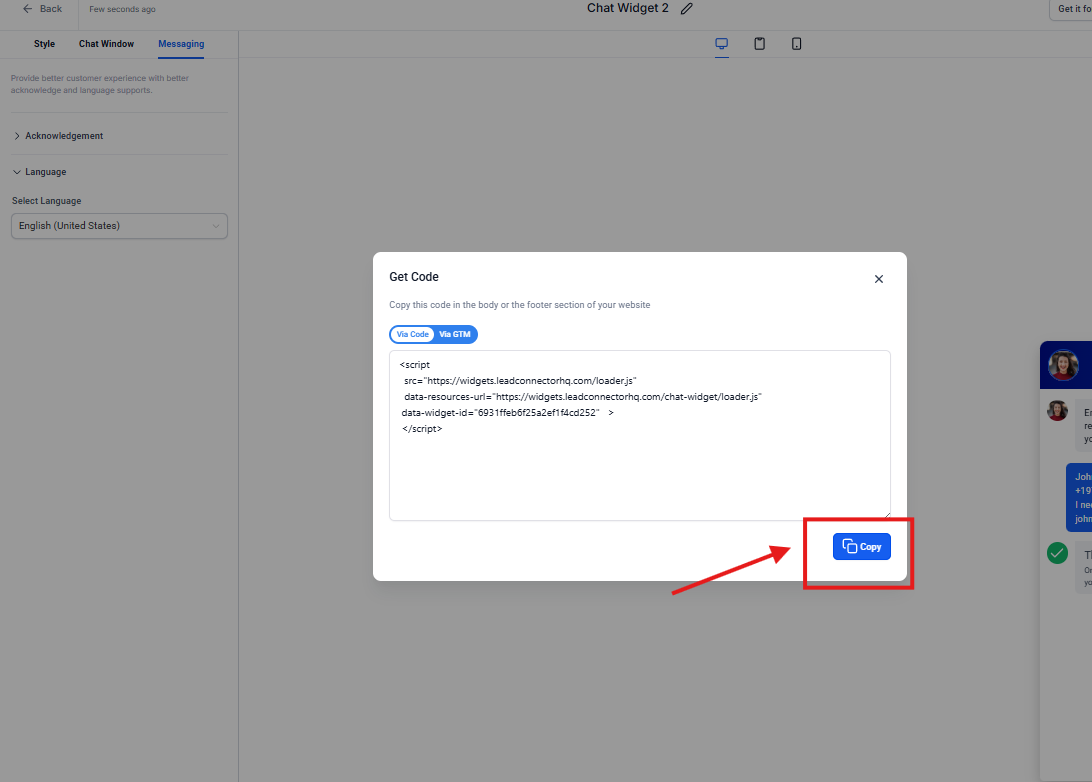This screenshot has width=1092, height=782.
Task: Select the Via GTM toggle option
Action: (x=456, y=334)
